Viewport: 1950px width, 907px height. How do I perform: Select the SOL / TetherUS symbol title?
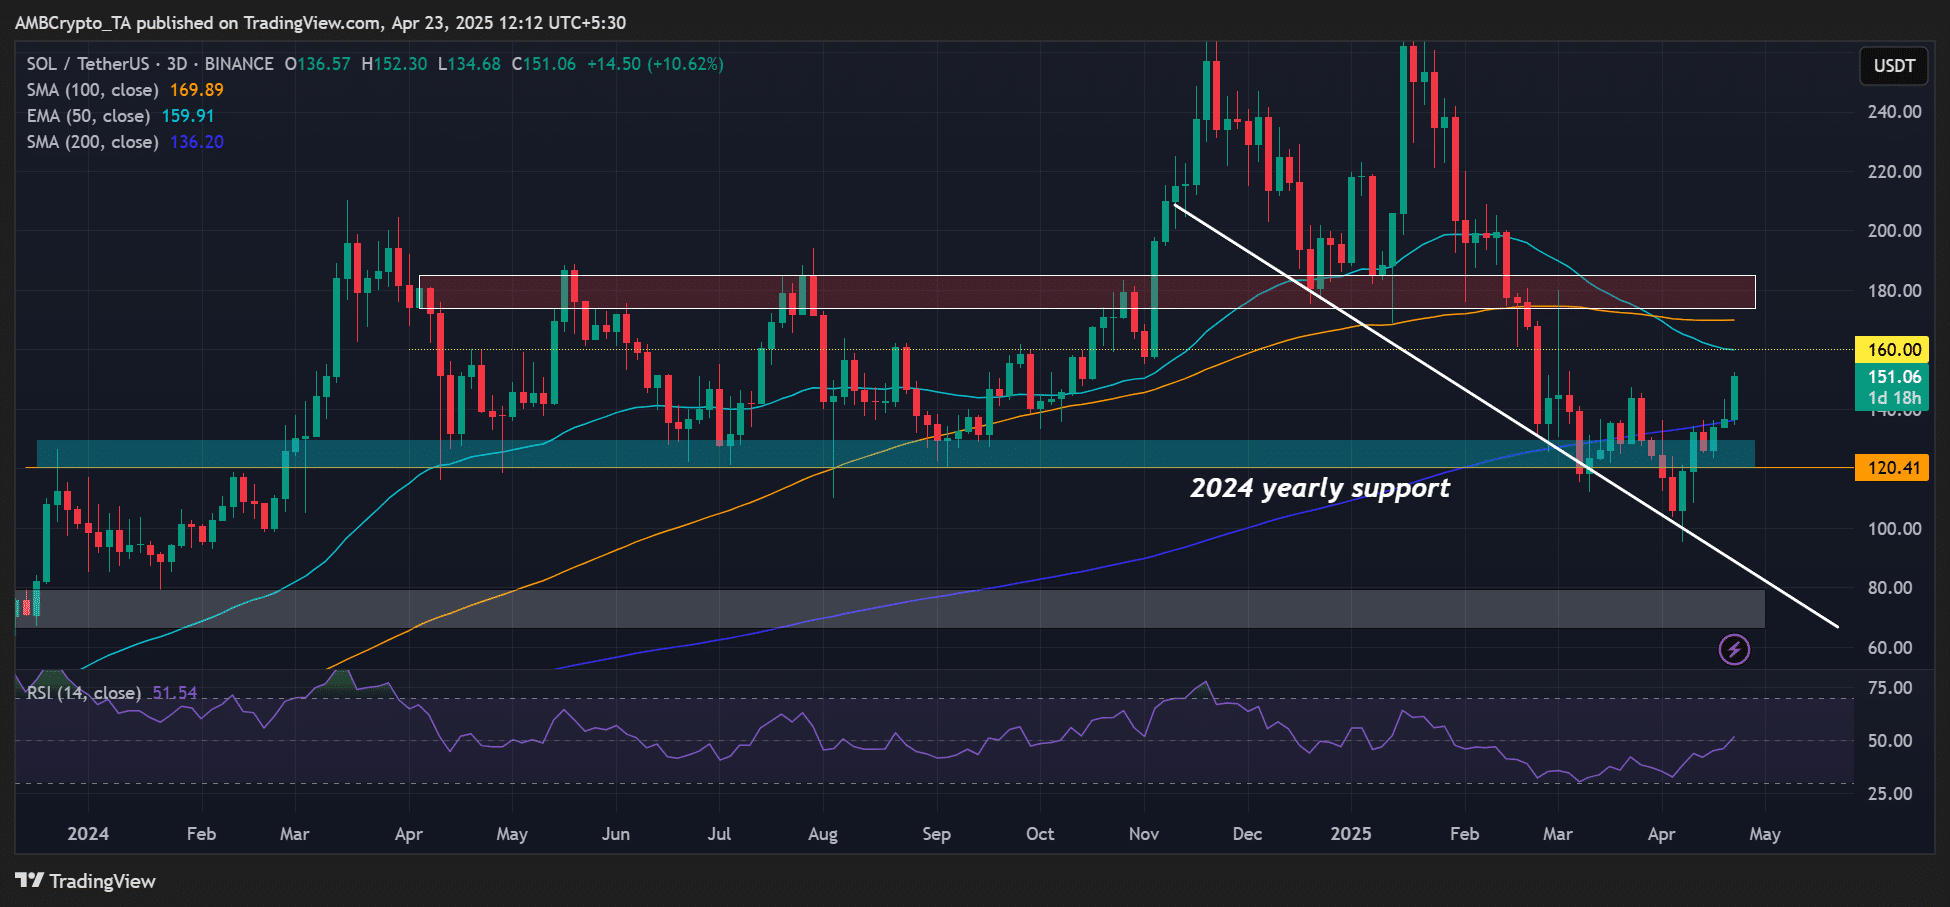click(87, 64)
